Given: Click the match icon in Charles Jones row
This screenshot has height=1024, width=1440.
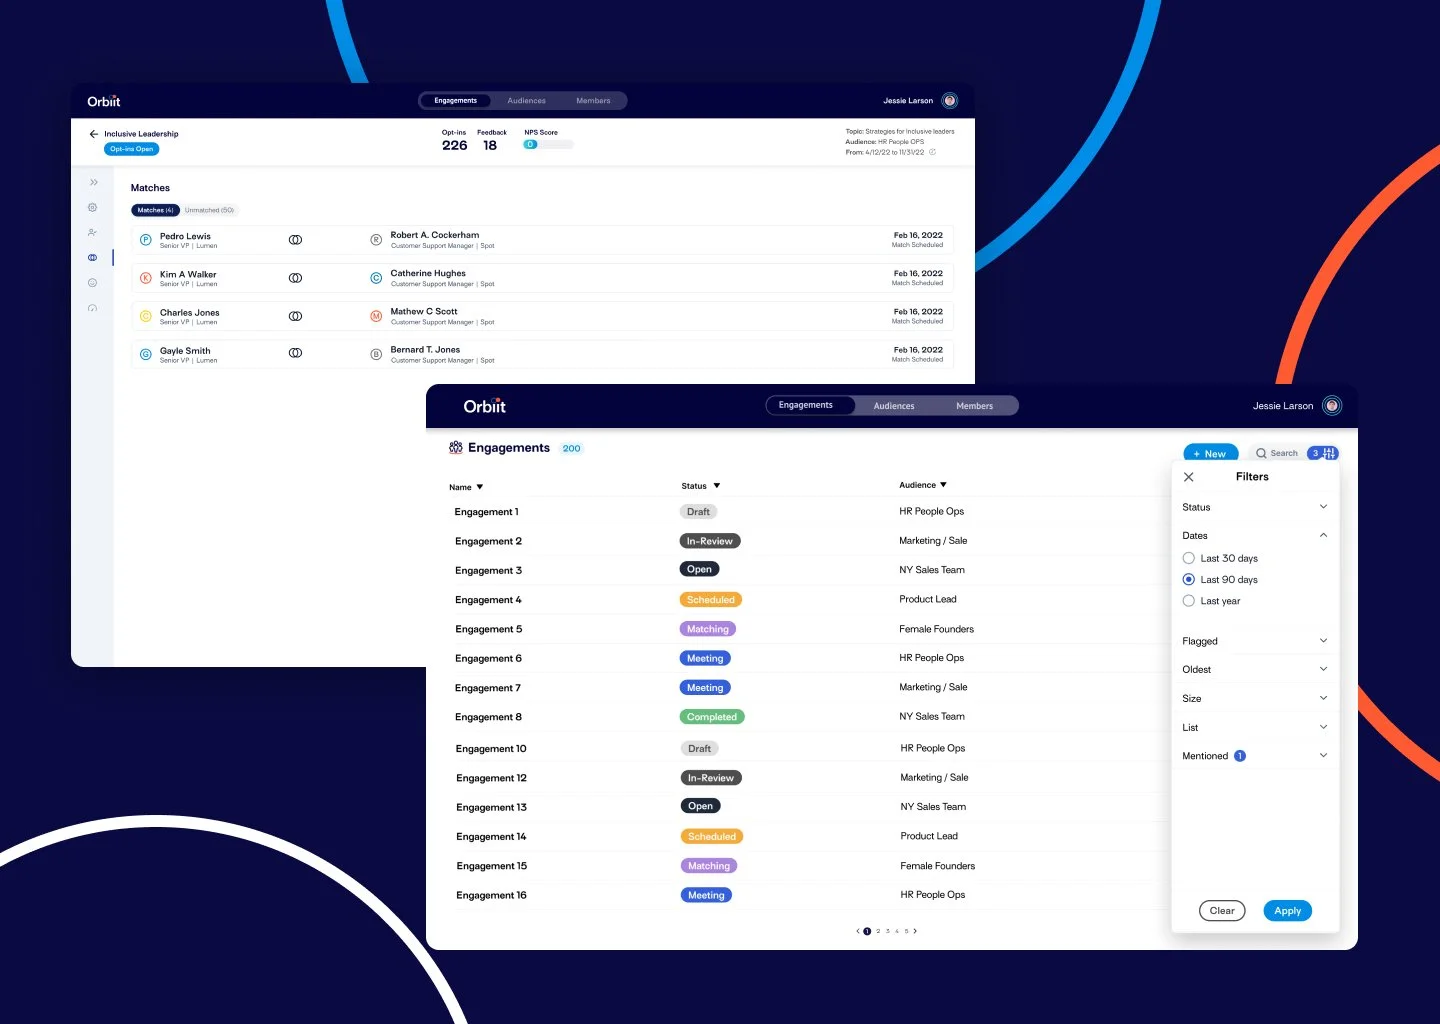Looking at the screenshot, I should (295, 316).
